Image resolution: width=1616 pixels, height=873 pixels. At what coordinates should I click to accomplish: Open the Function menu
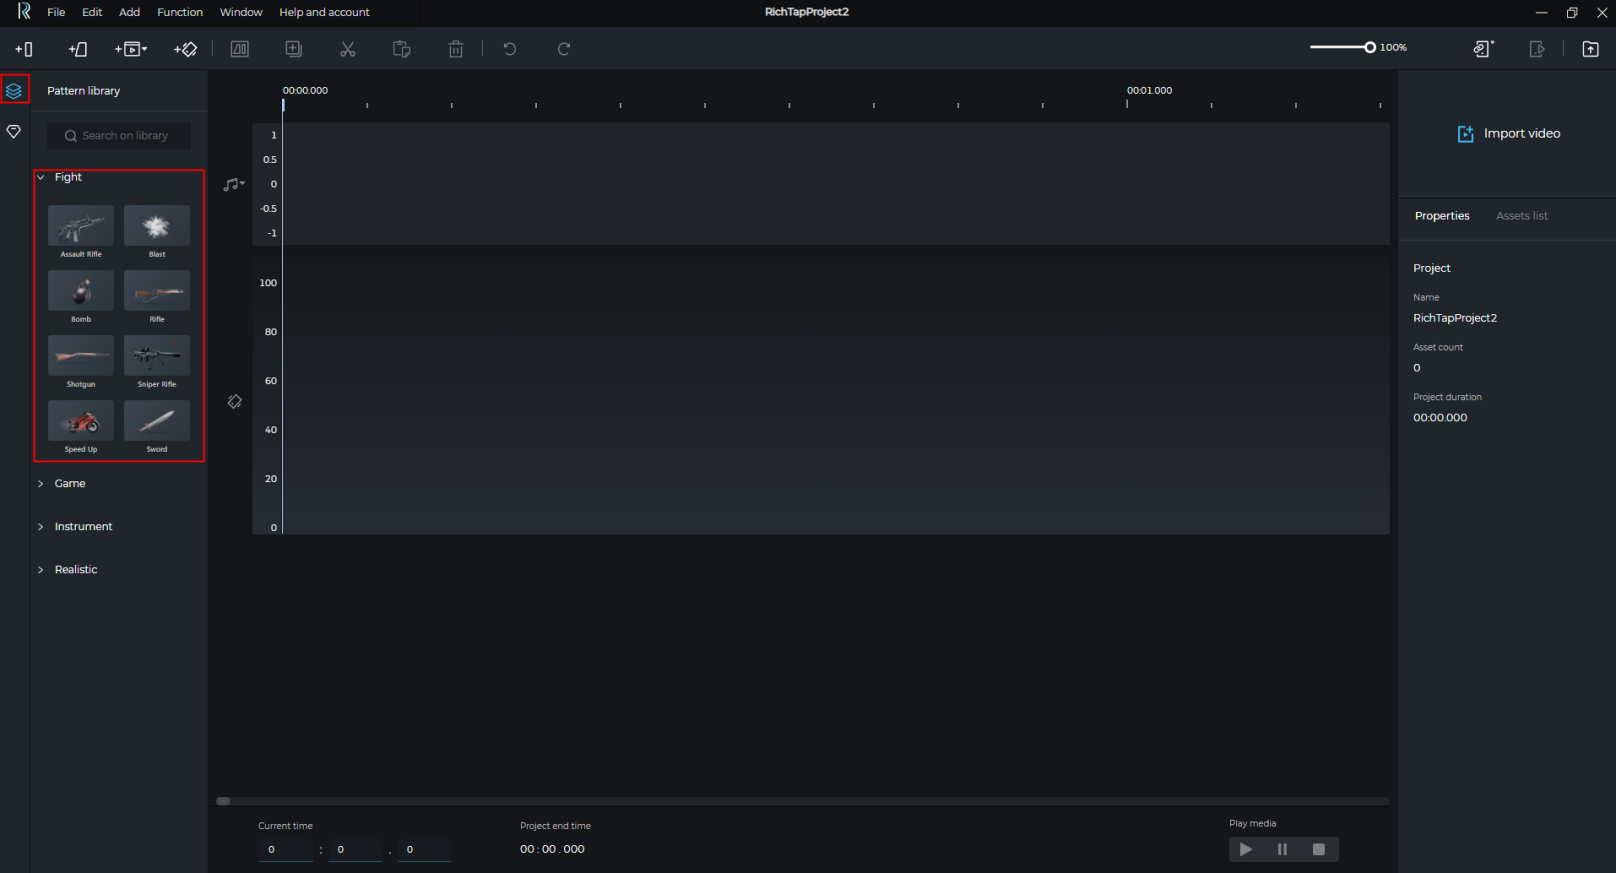(180, 12)
